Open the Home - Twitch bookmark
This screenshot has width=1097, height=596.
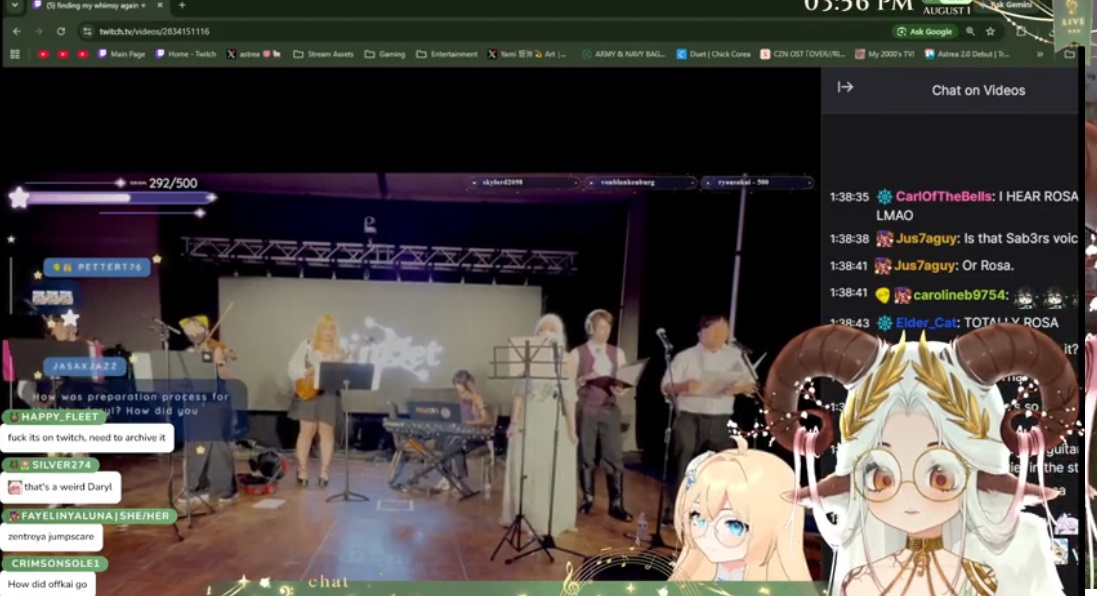(x=185, y=54)
